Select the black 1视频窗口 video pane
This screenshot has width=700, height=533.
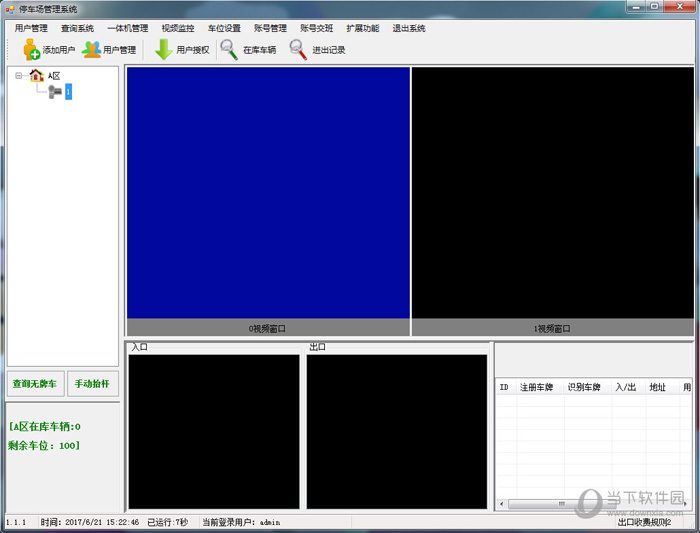553,192
